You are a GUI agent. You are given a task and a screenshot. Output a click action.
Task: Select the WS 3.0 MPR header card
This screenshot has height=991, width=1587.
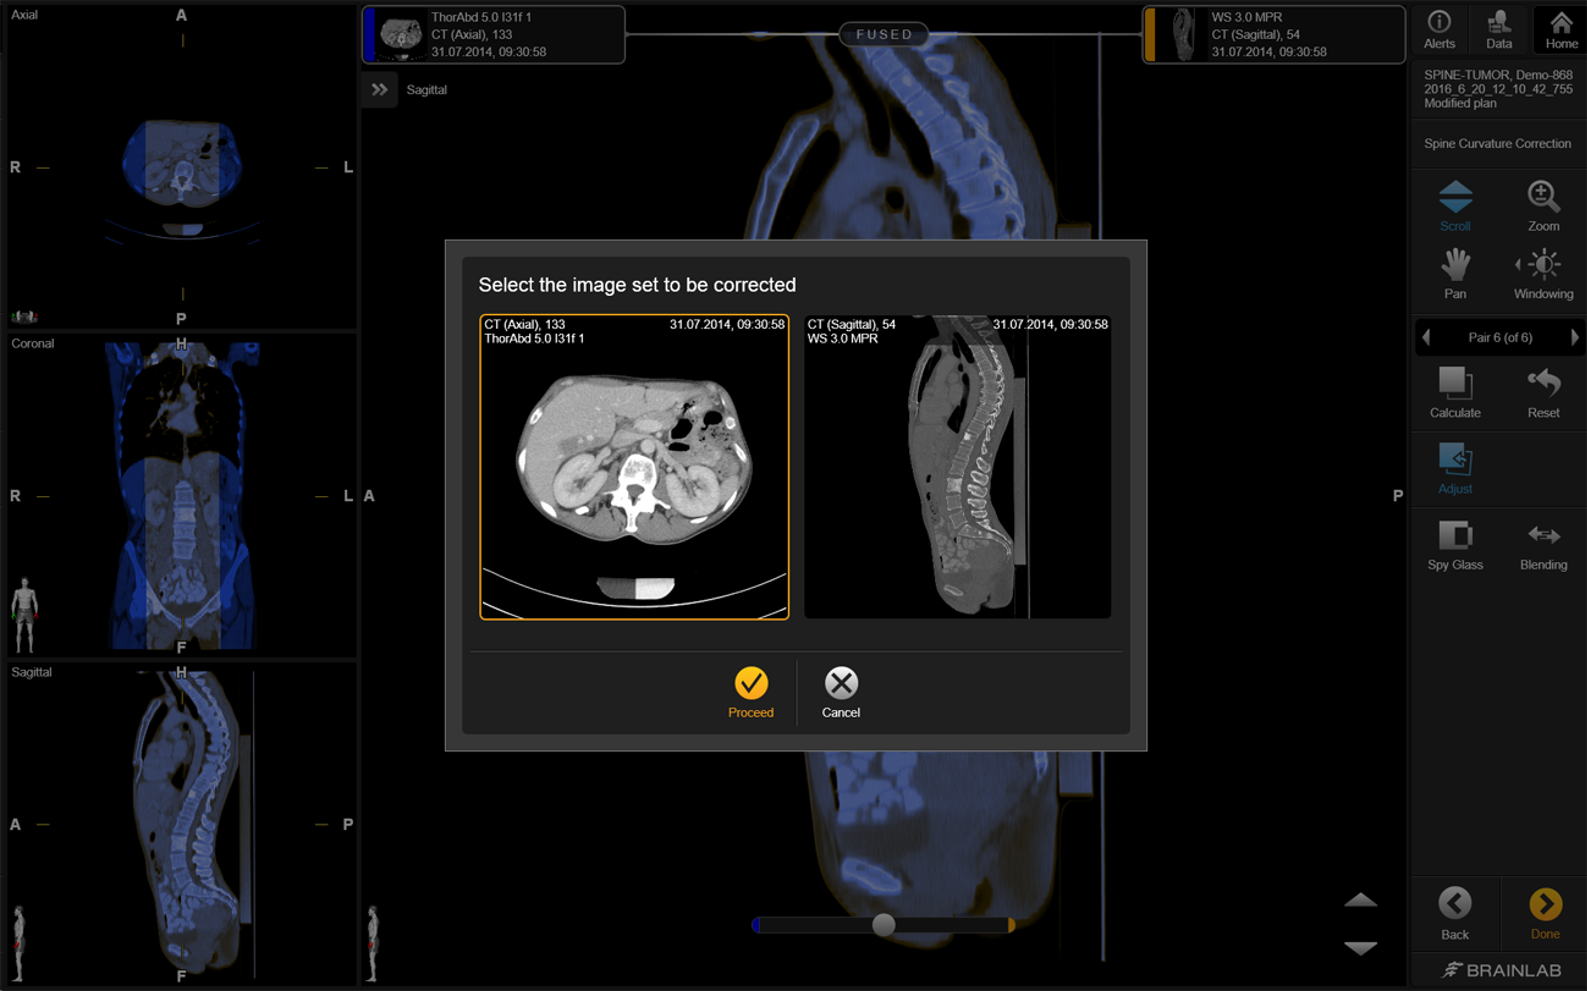pyautogui.click(x=1274, y=35)
